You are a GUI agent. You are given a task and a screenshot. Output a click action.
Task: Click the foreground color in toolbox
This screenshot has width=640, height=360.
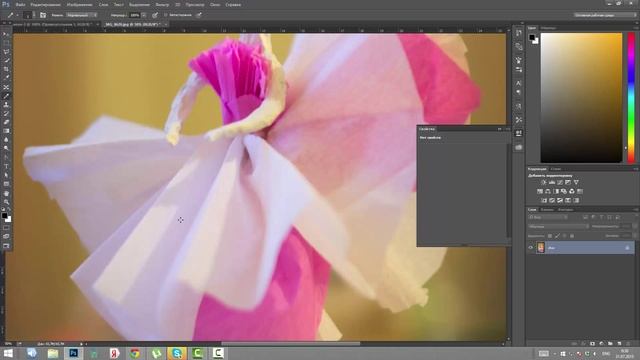click(4, 216)
